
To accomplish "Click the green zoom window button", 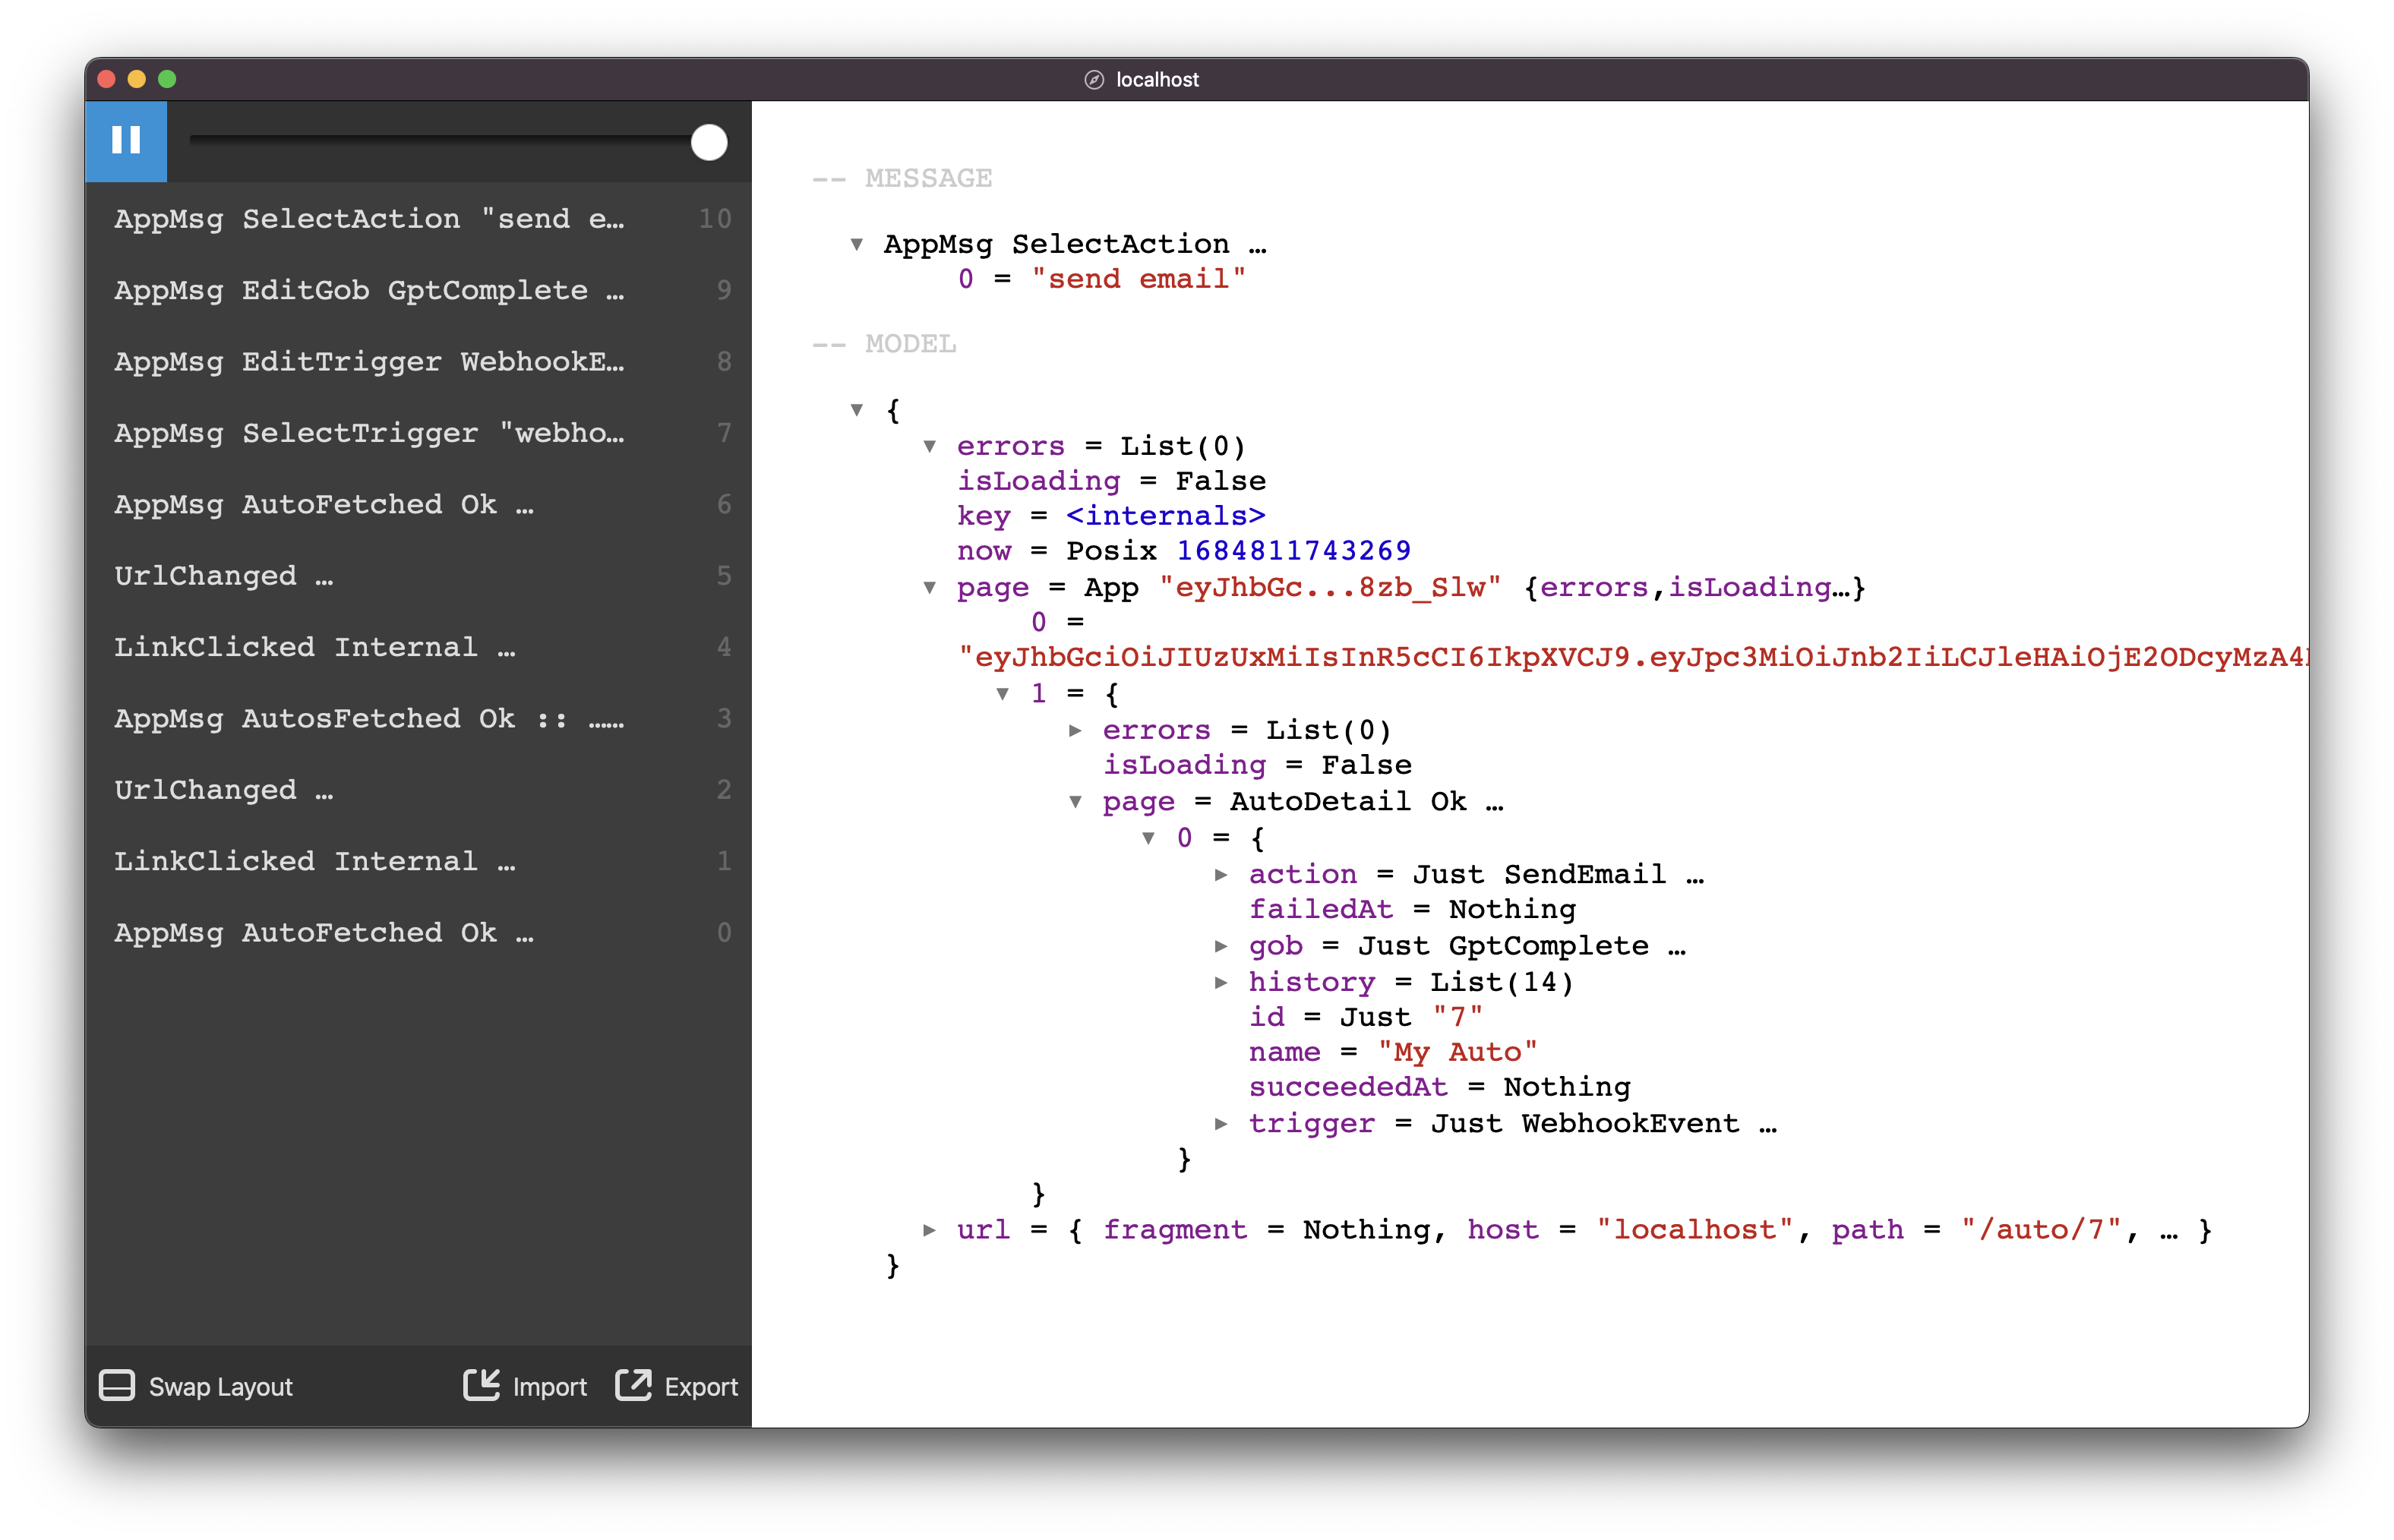I will [x=168, y=79].
